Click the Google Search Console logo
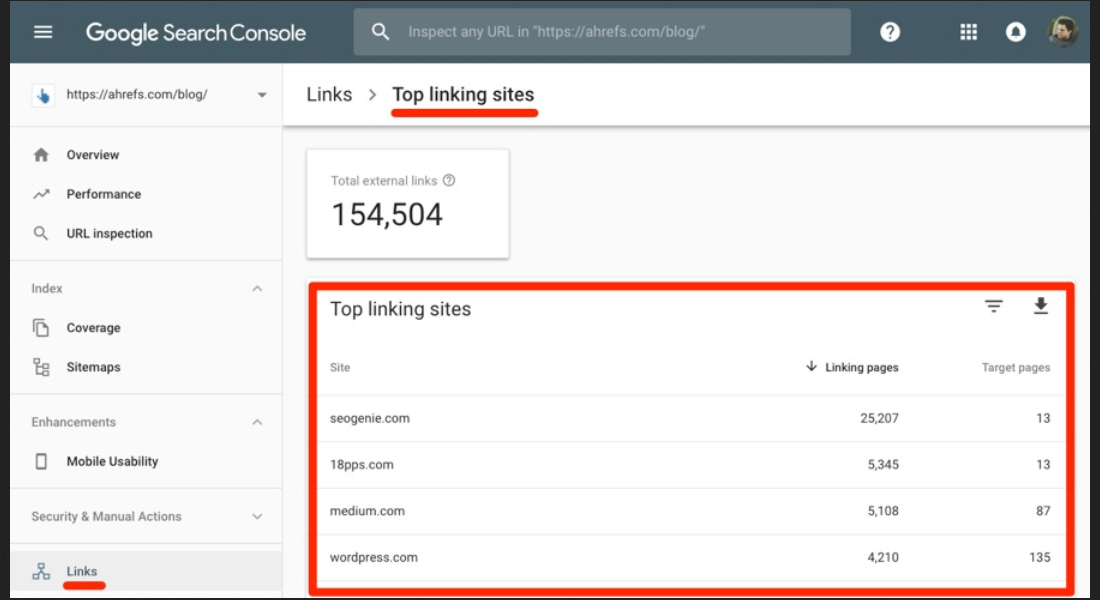The width and height of the screenshot is (1100, 600). click(x=196, y=33)
